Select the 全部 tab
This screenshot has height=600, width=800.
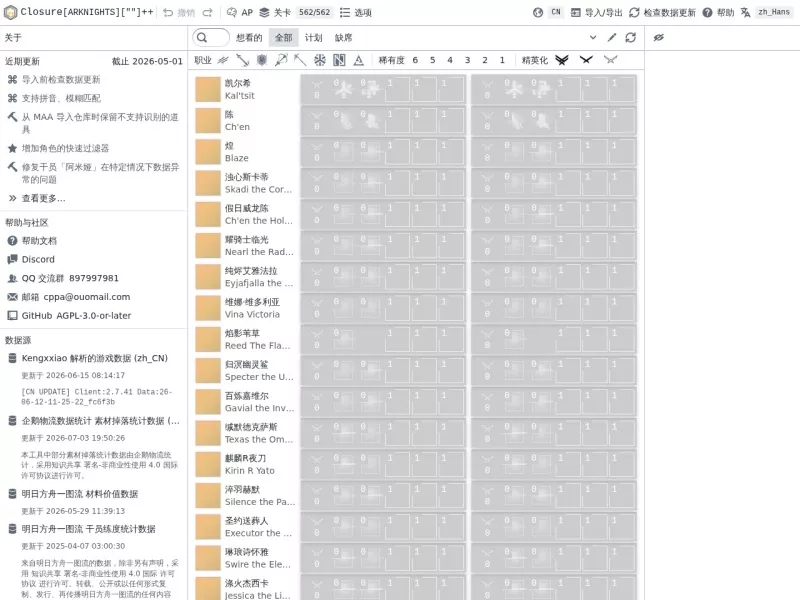[x=284, y=38]
